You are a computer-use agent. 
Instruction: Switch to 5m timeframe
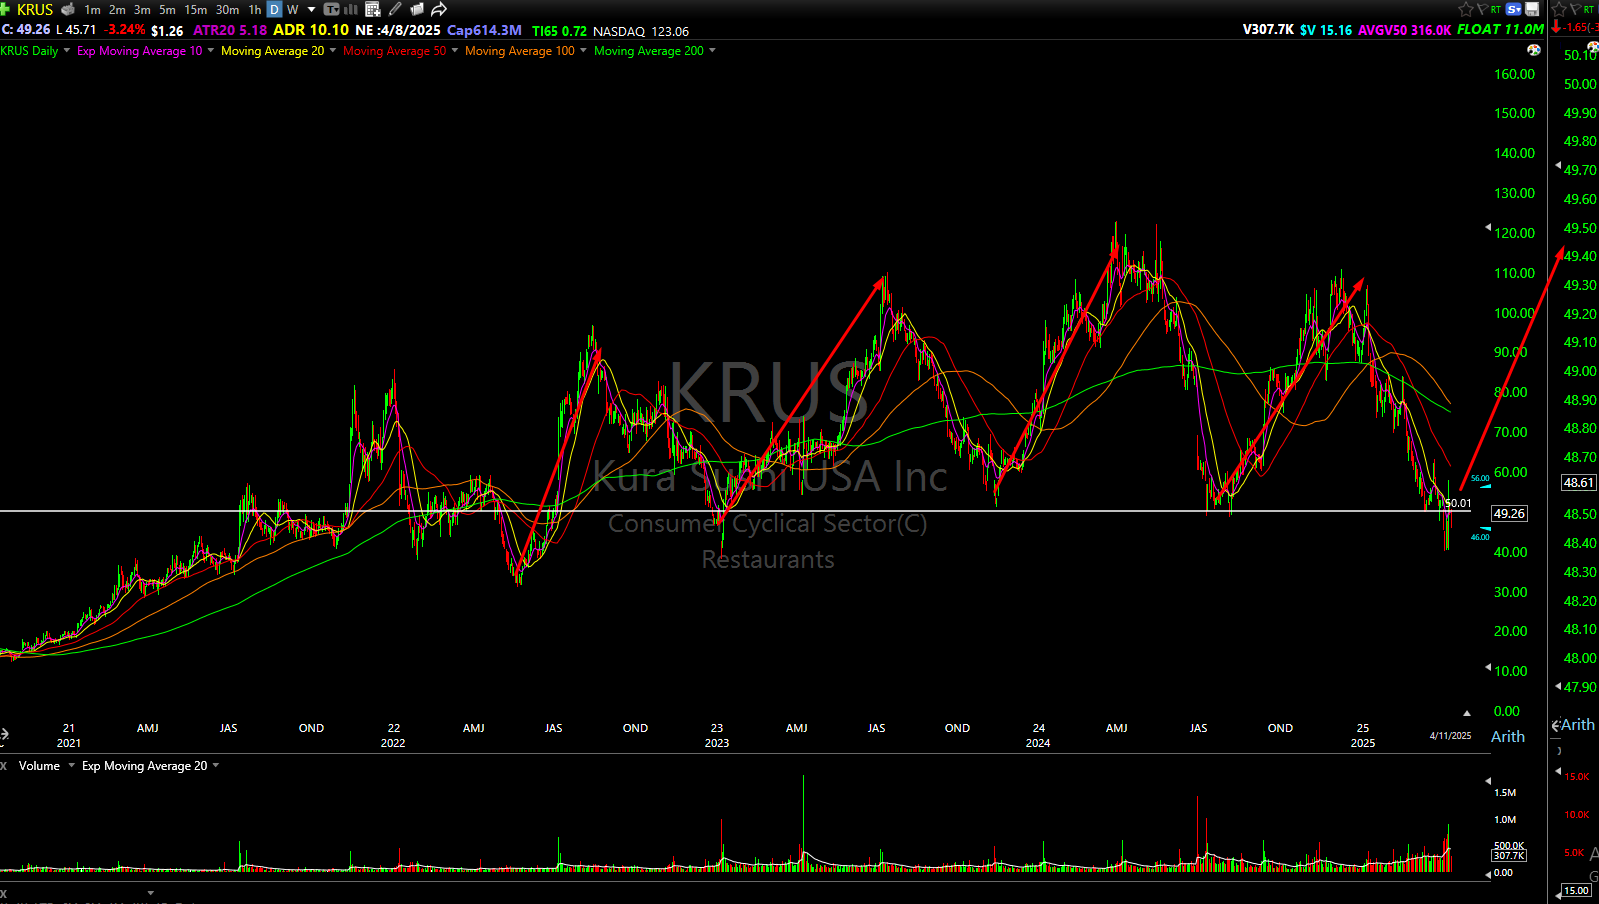(x=167, y=10)
